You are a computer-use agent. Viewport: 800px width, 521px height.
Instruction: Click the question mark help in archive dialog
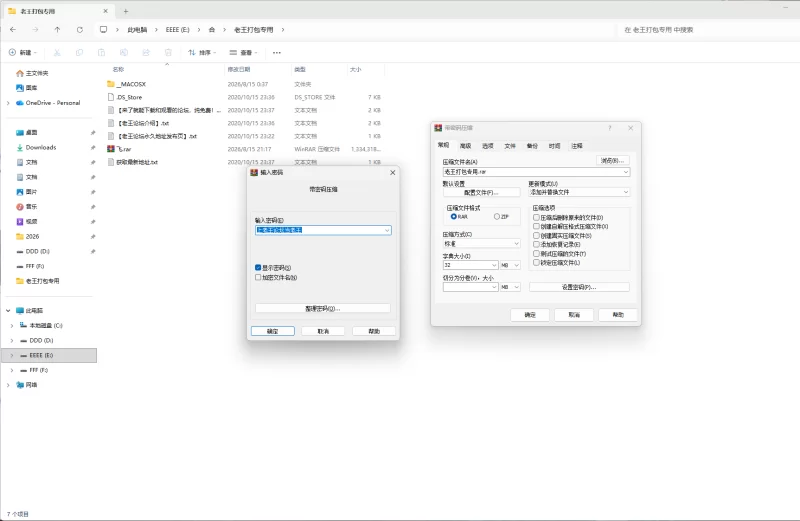[609, 128]
